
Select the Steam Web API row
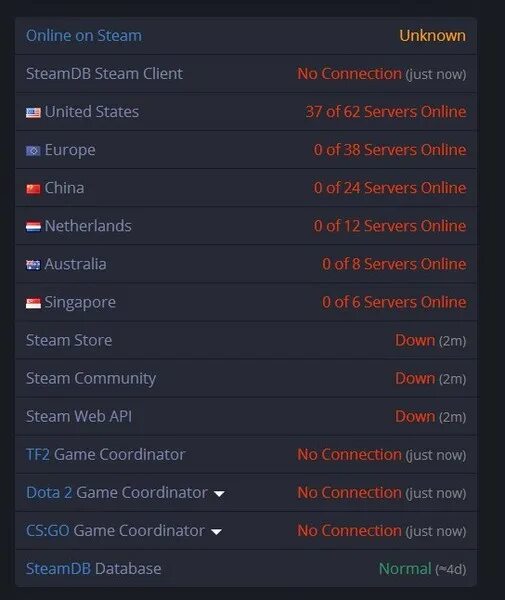(x=246, y=416)
